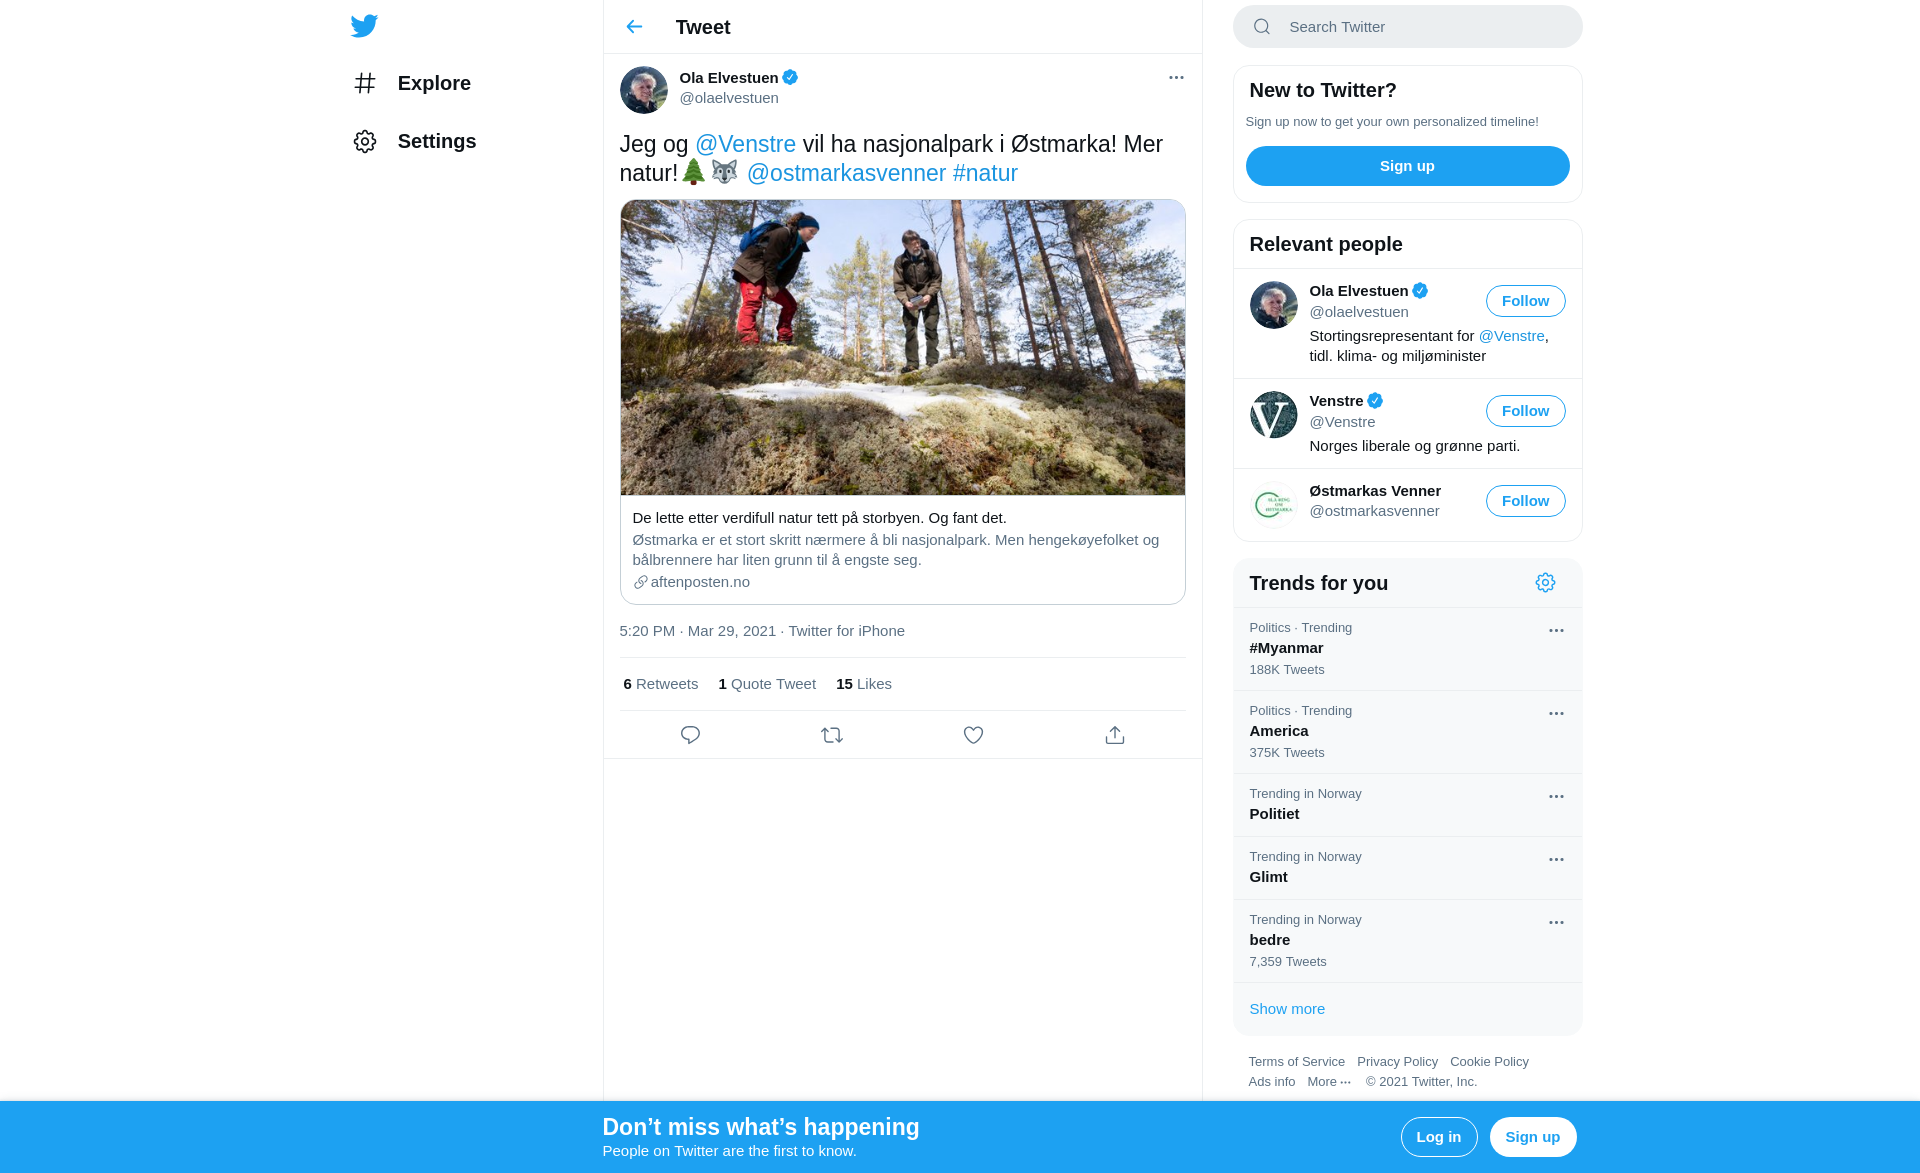The width and height of the screenshot is (1920, 1173).
Task: Open the America trend
Action: point(1407,732)
